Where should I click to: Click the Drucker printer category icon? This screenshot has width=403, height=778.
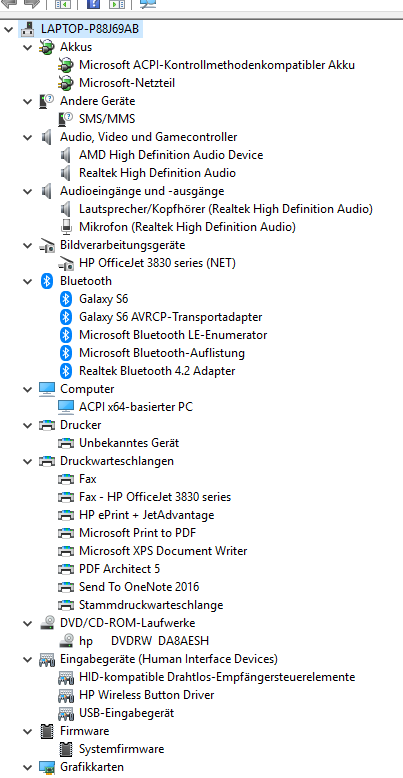click(47, 425)
